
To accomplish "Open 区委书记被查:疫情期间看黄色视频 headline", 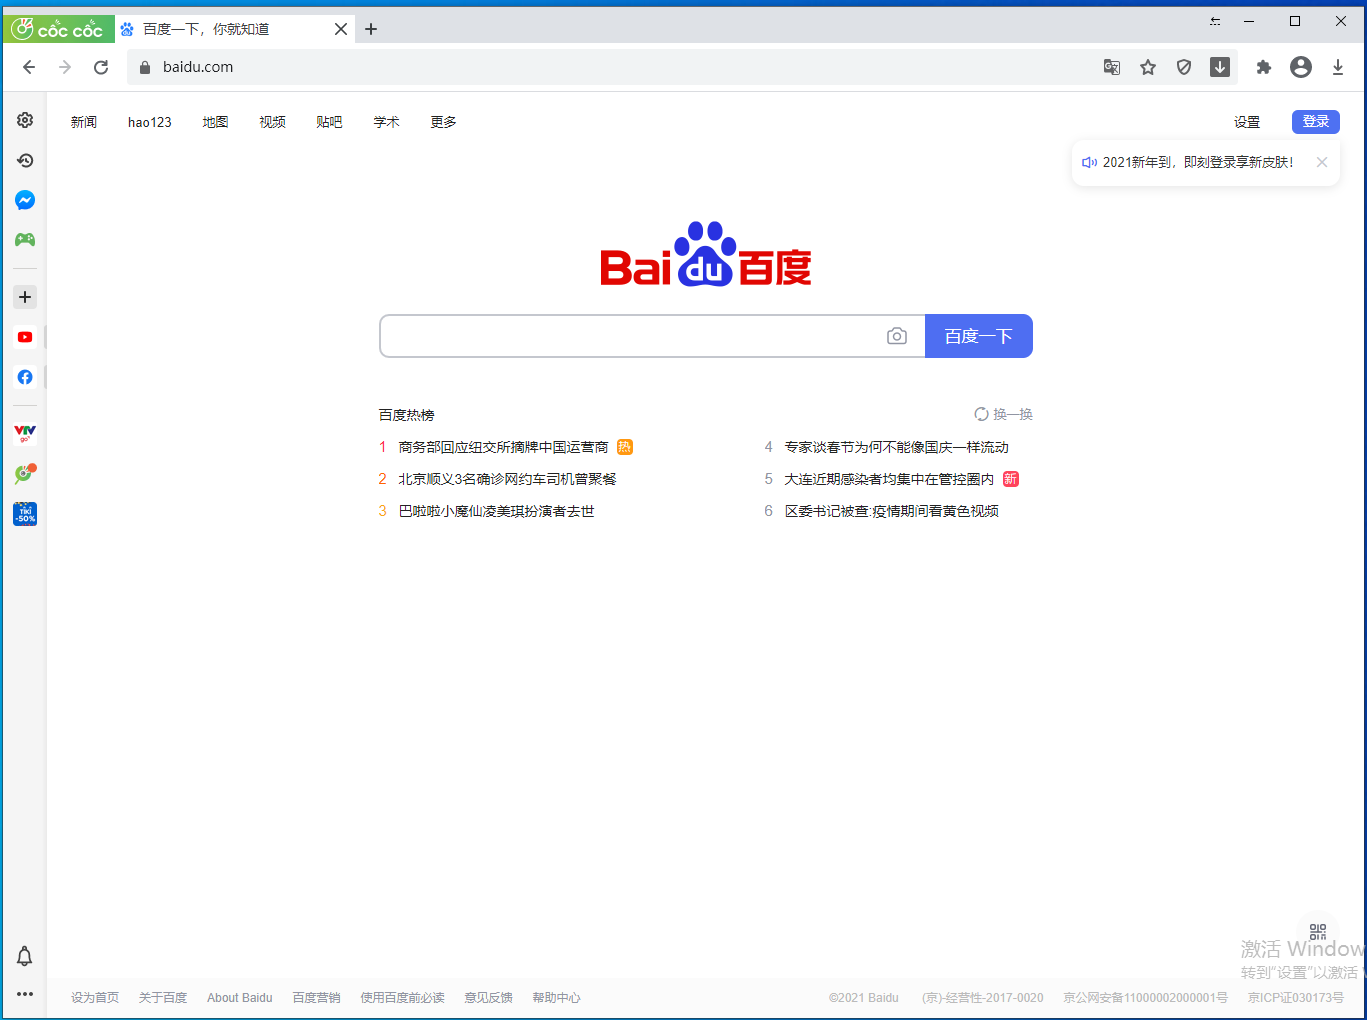I will [891, 511].
